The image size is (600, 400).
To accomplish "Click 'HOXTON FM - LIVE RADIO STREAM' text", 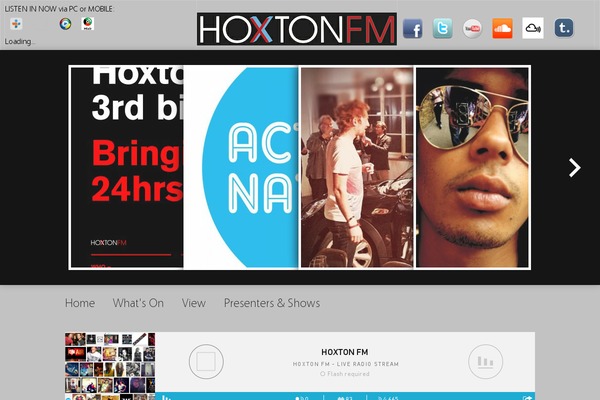I will click(x=346, y=364).
